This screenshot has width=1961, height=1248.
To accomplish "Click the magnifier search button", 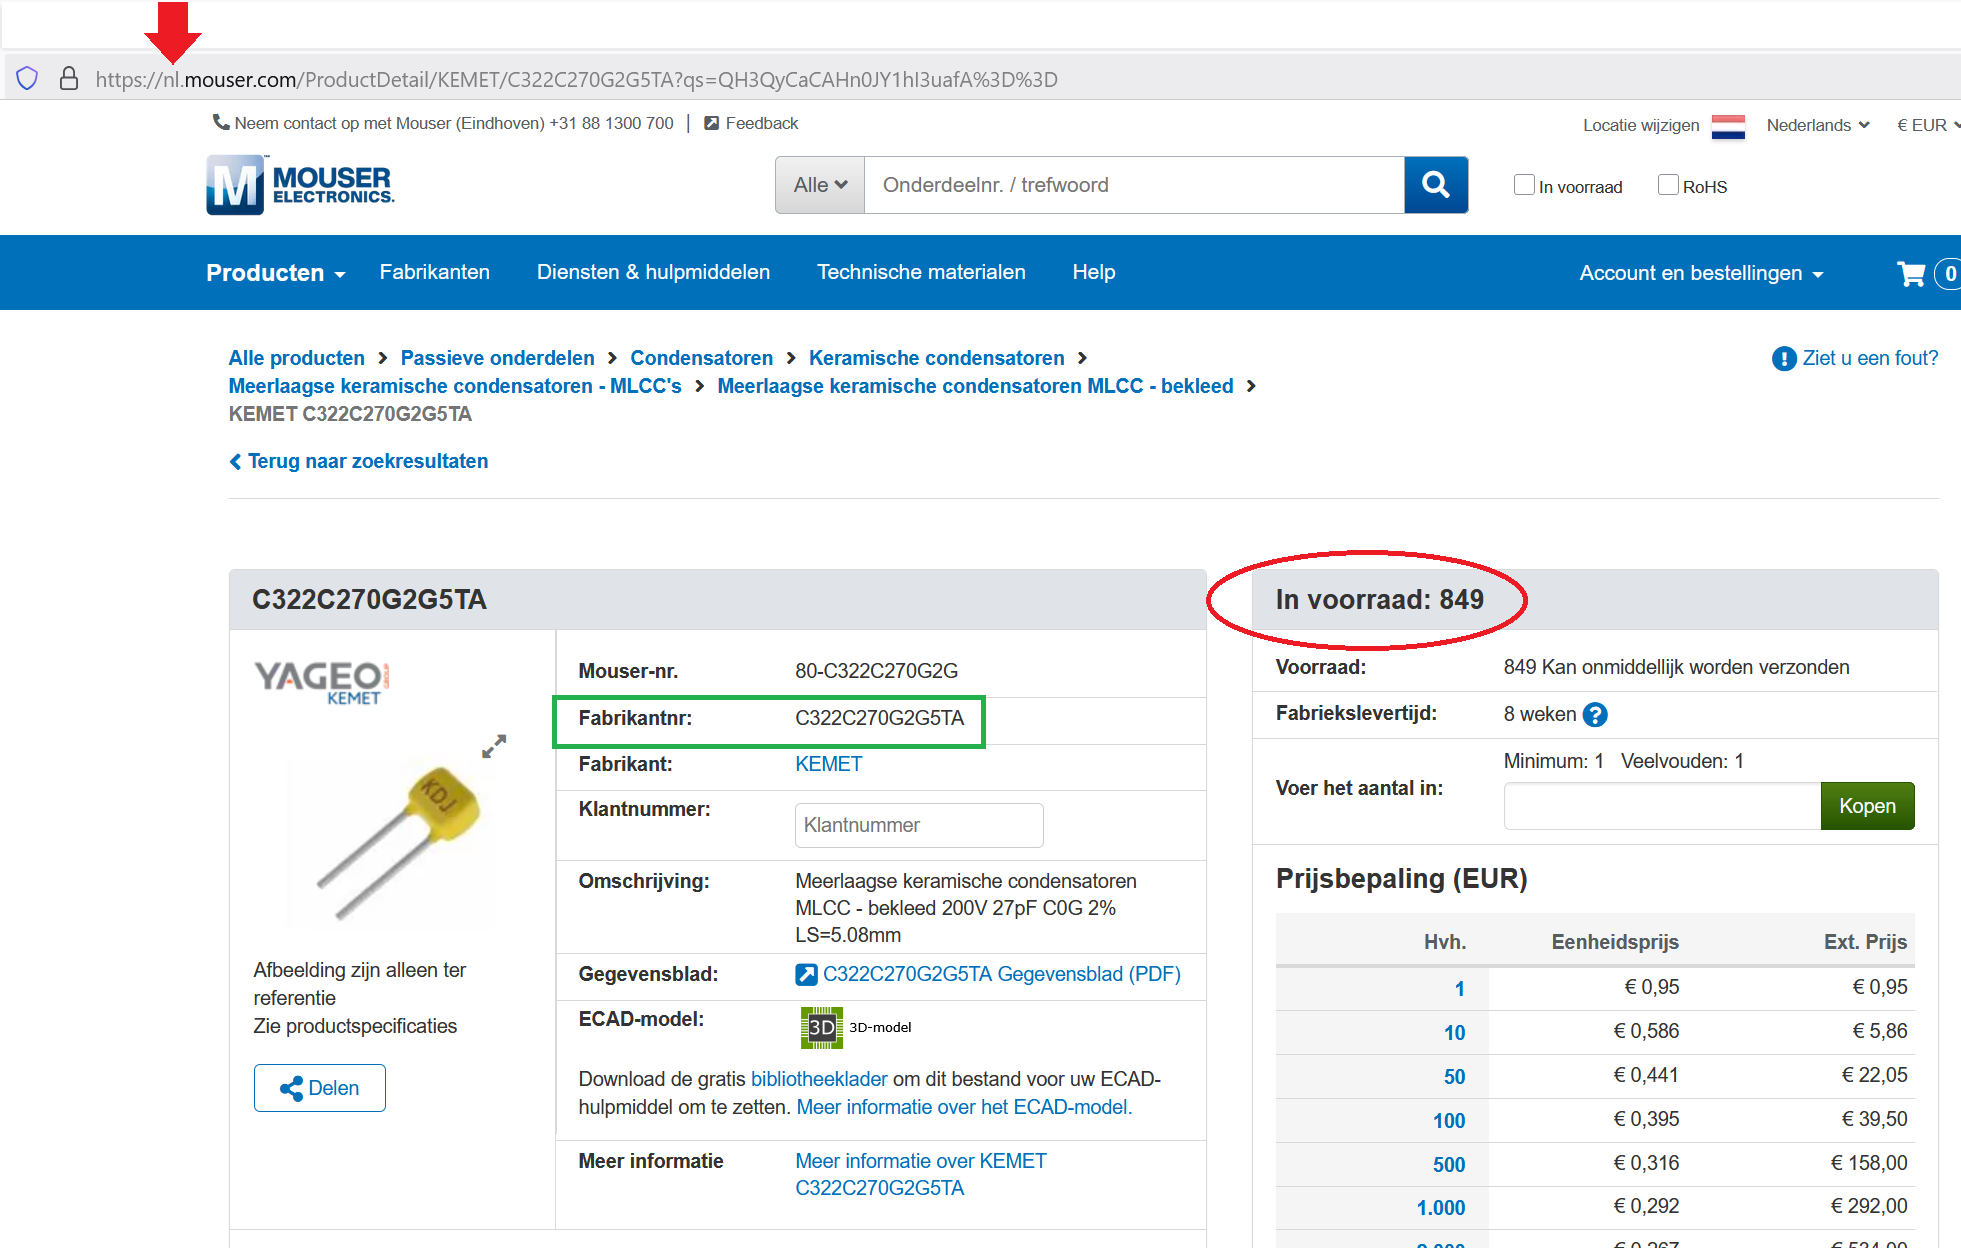I will pyautogui.click(x=1436, y=185).
